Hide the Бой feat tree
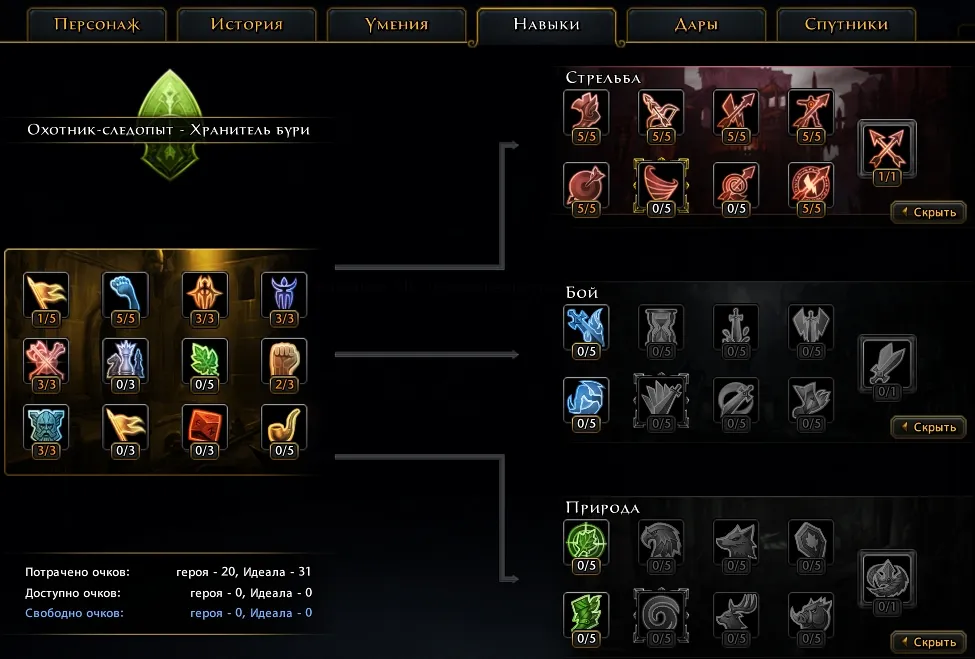The image size is (975, 659). click(929, 427)
